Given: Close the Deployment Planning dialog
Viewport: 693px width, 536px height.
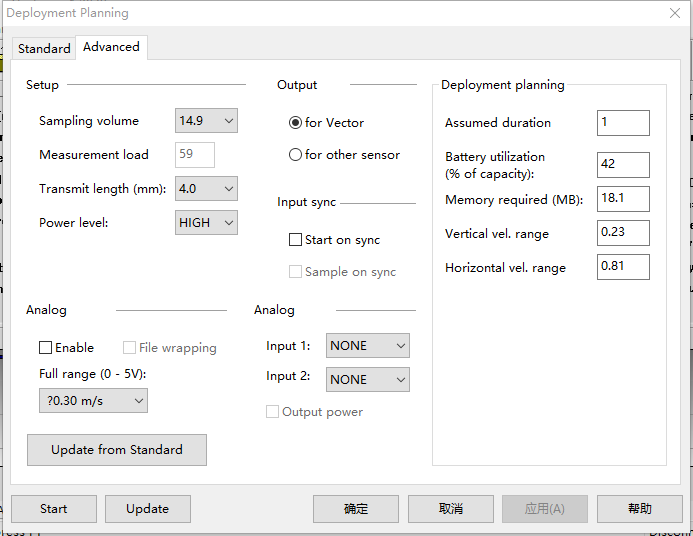Looking at the screenshot, I should tap(674, 14).
